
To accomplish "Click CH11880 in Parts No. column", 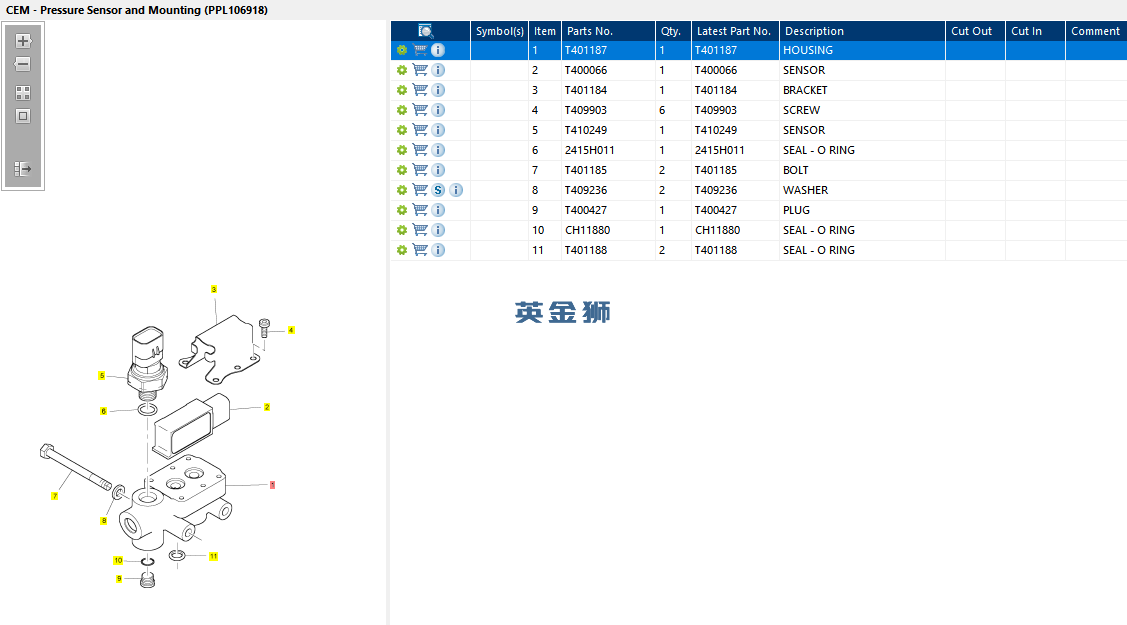I will pos(587,230).
